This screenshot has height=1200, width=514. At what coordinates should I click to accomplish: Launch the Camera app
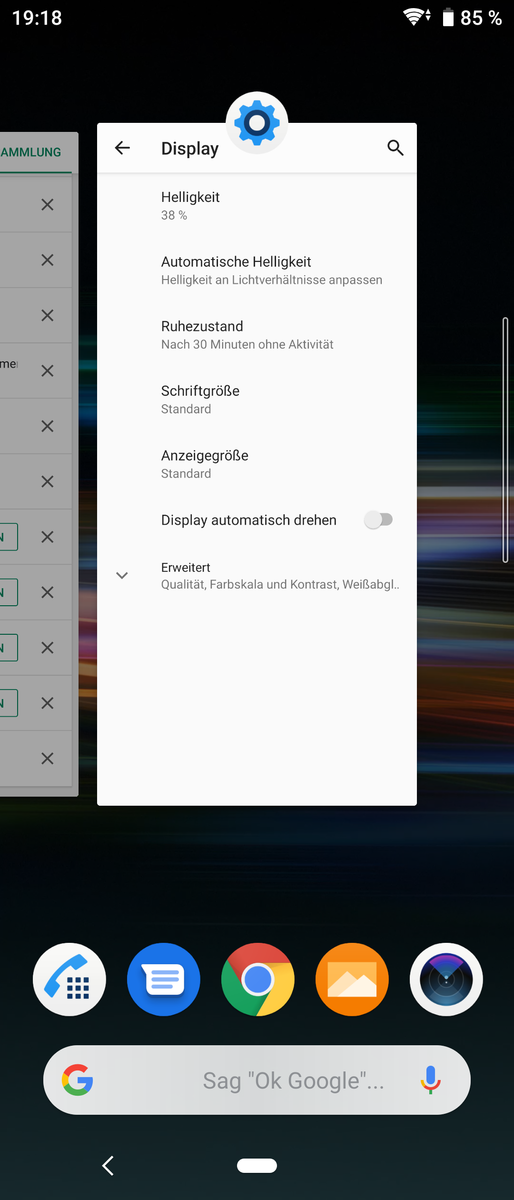(446, 979)
